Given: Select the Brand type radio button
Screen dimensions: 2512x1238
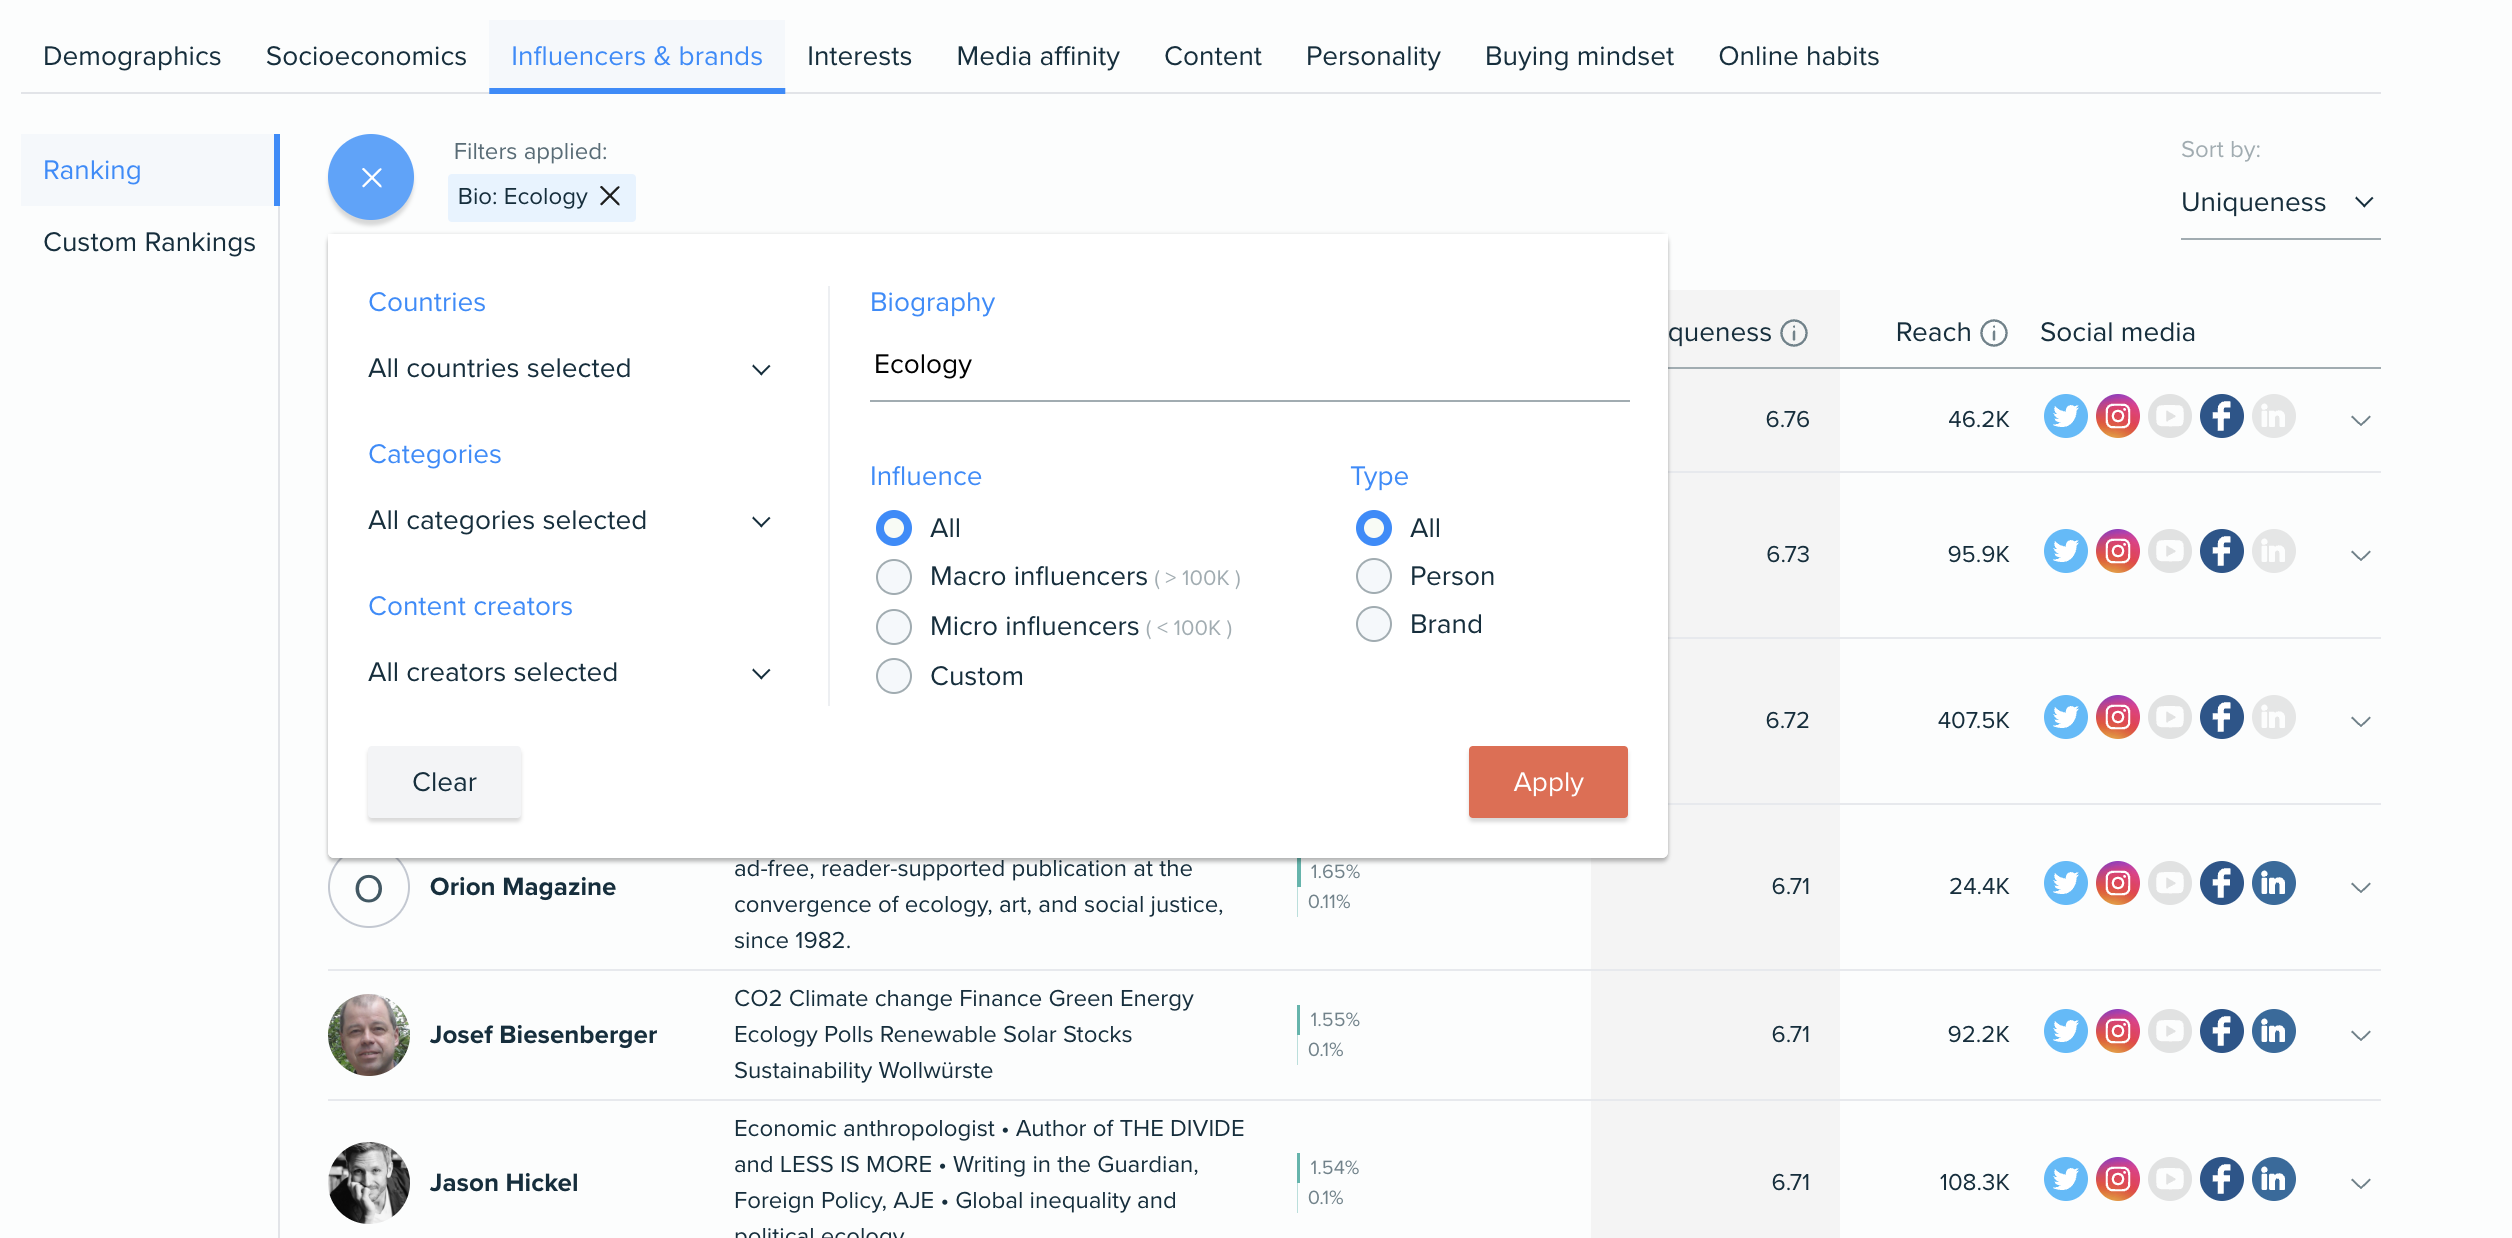Looking at the screenshot, I should [x=1373, y=623].
